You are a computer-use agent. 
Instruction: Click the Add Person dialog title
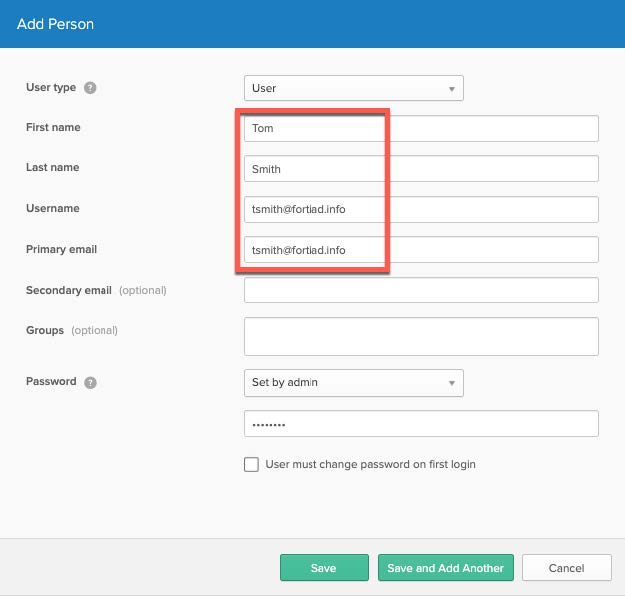click(x=55, y=23)
